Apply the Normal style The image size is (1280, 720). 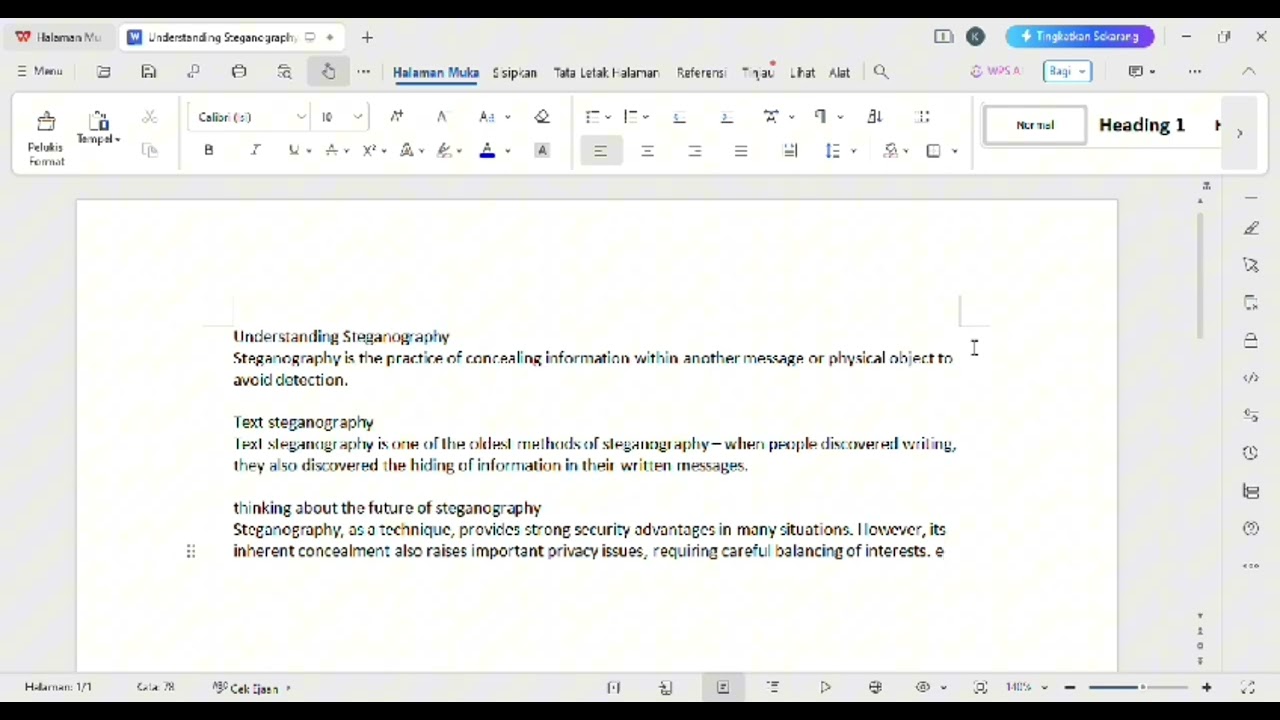[1035, 125]
